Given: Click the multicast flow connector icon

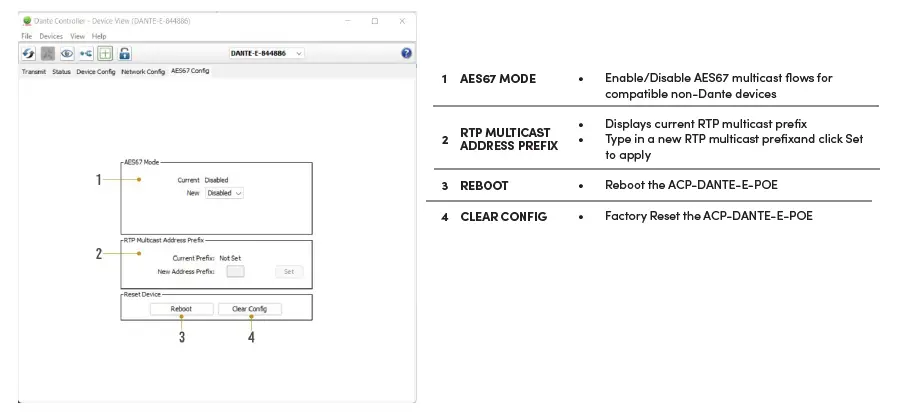Looking at the screenshot, I should 86,53.
